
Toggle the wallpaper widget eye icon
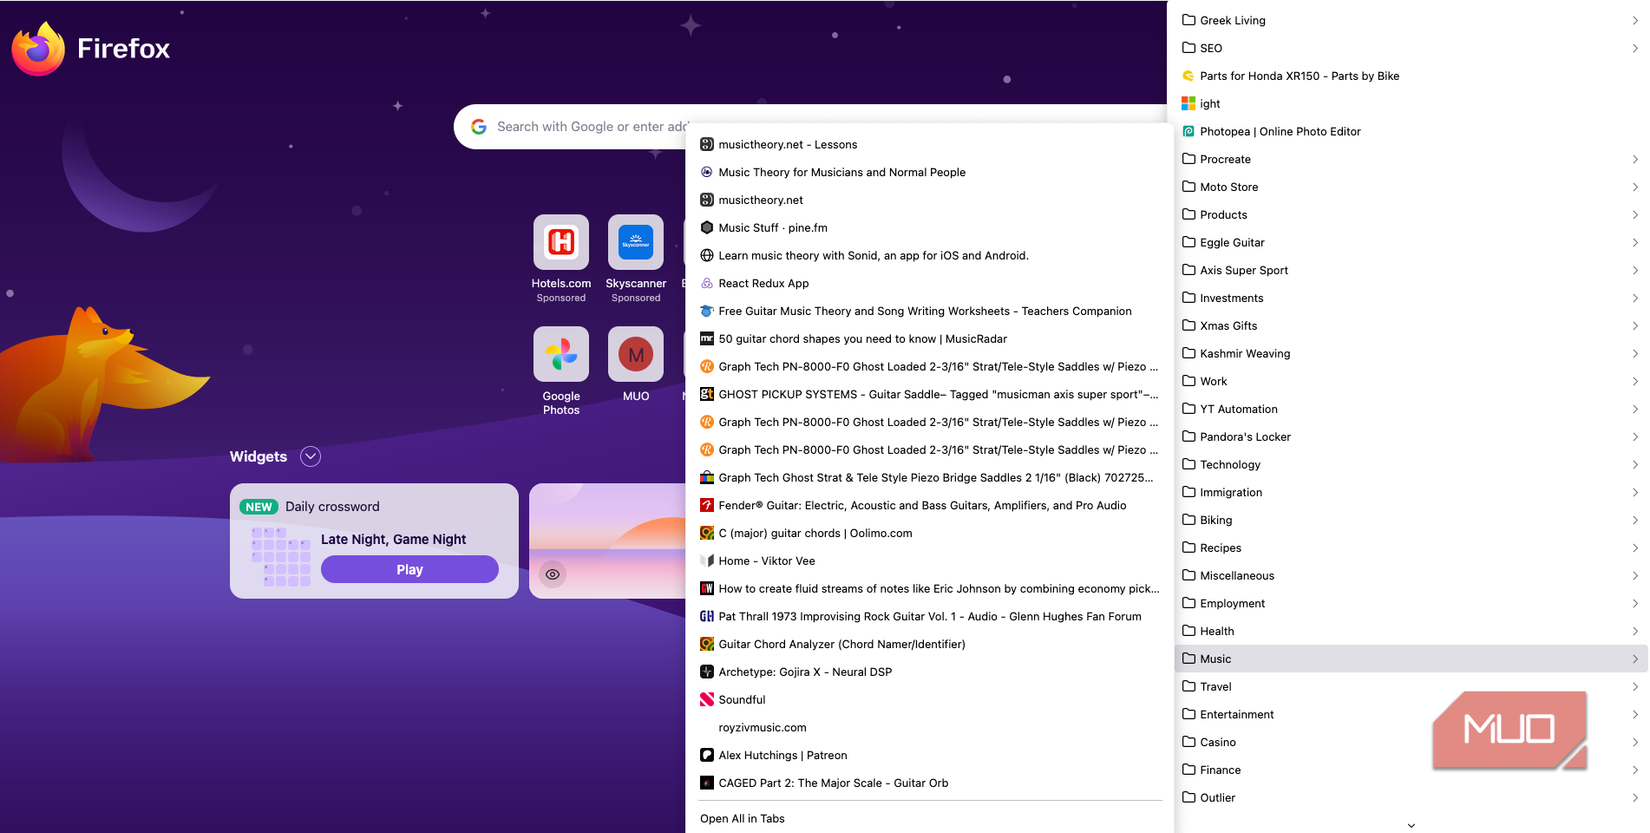pos(552,574)
